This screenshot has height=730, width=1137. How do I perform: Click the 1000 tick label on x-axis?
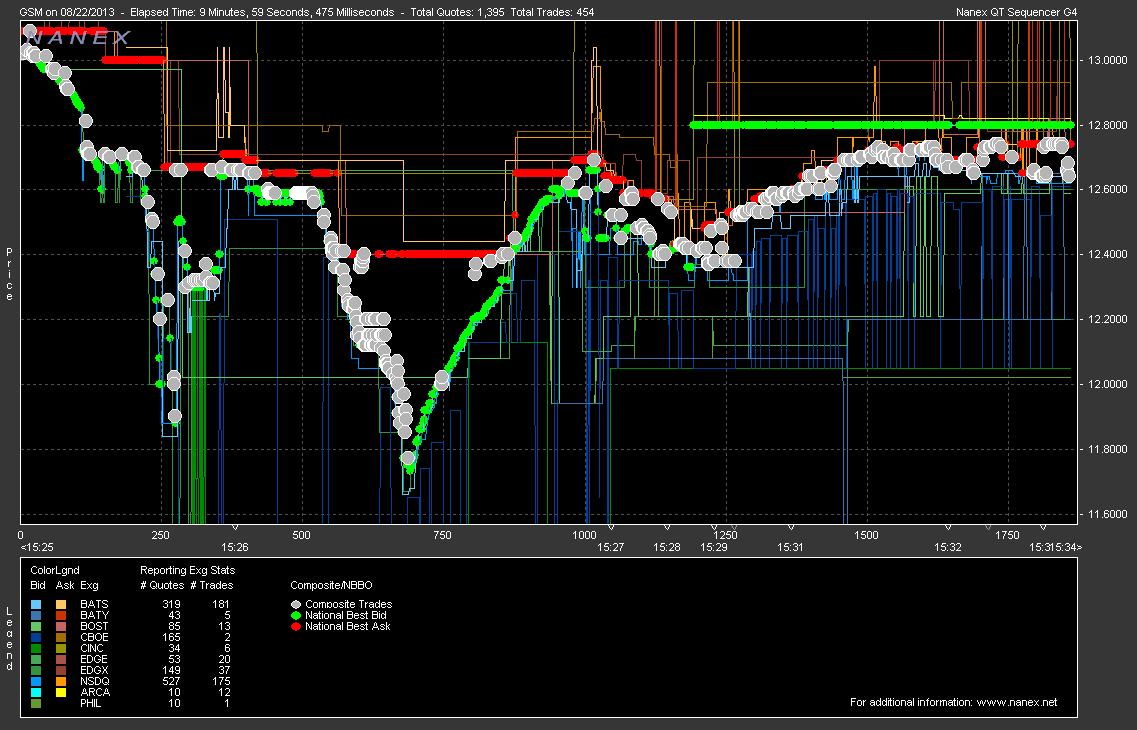[x=584, y=535]
